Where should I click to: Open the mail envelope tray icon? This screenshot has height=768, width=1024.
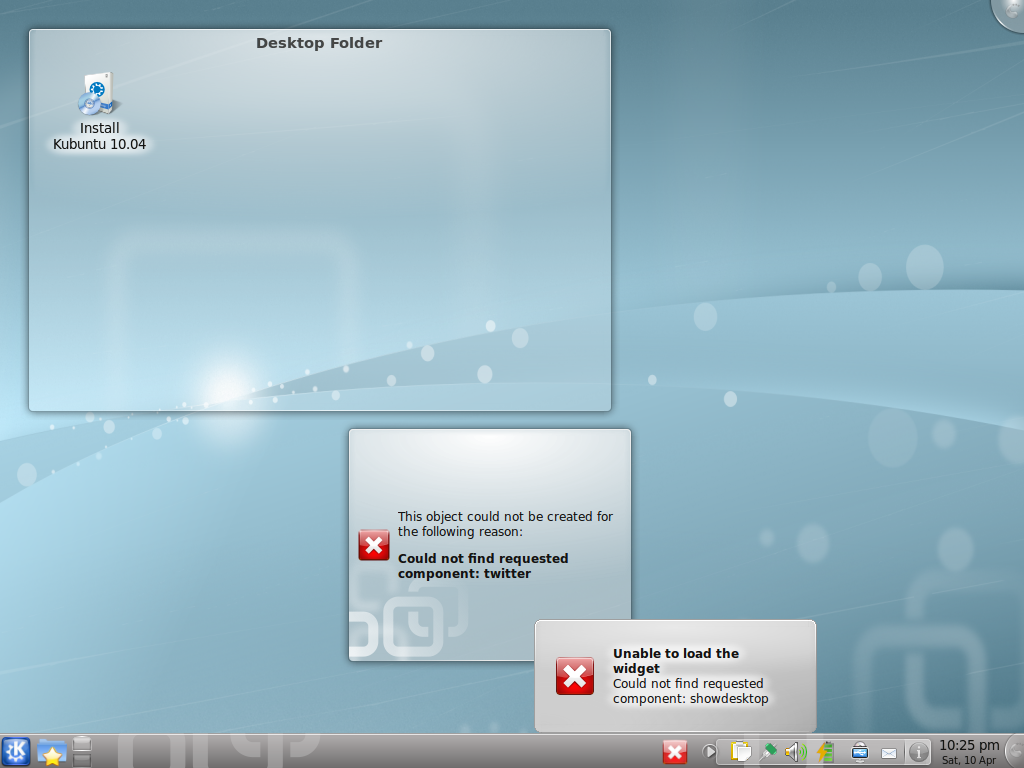[889, 753]
